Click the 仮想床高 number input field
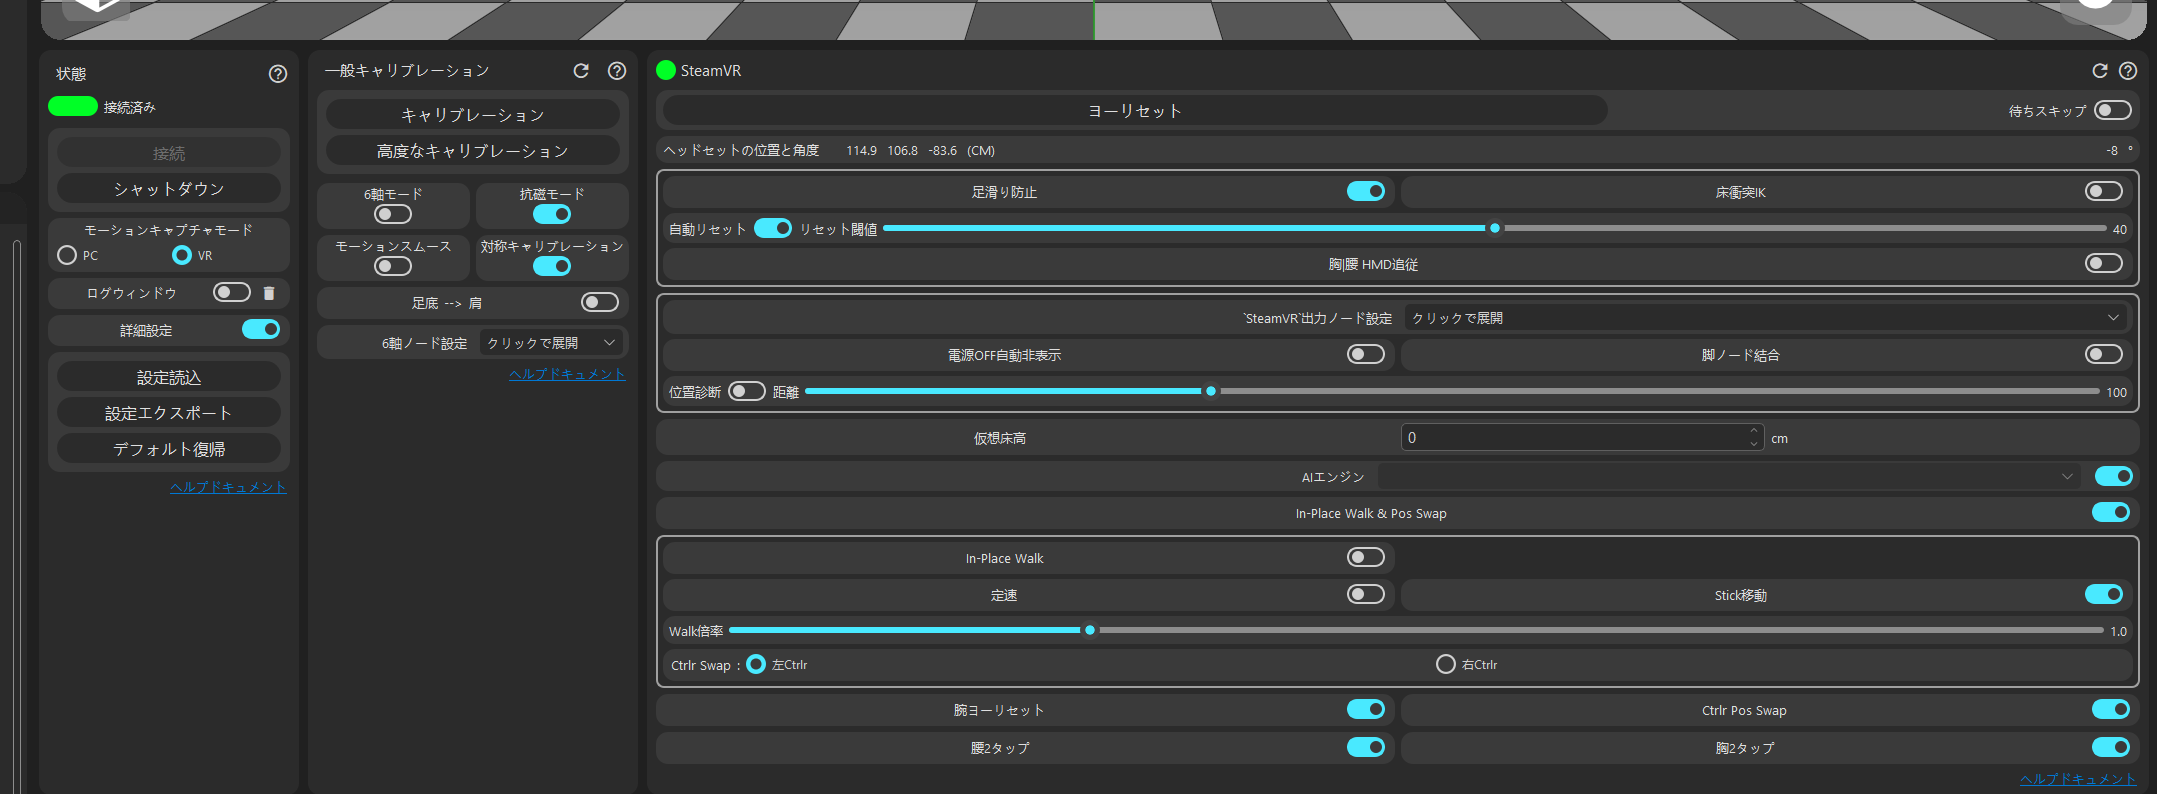Viewport: 2157px width, 794px height. (x=1574, y=438)
